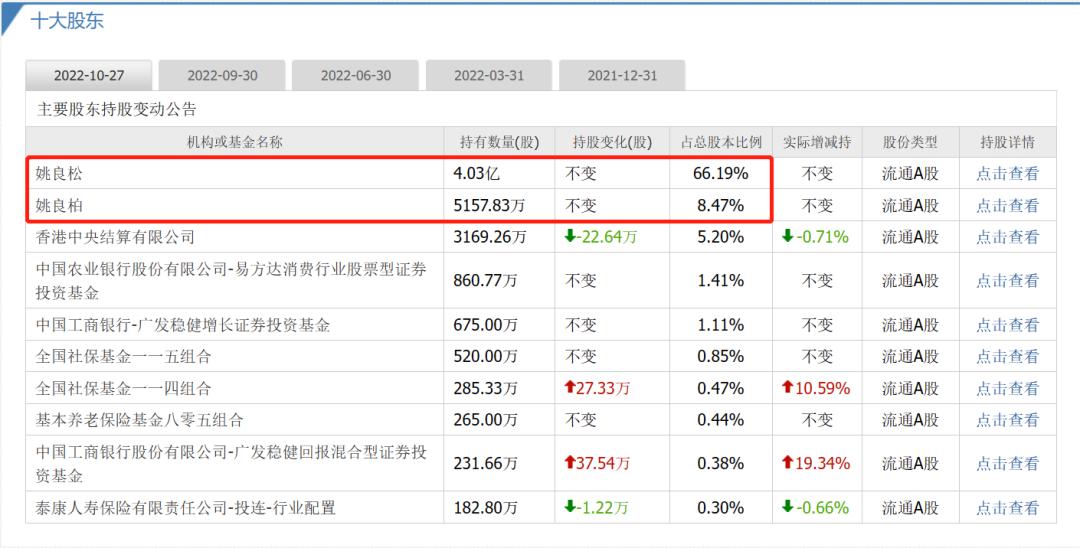This screenshot has height=548, width=1080.
Task: Click the 0.85% share ratio
Action: 720,356
